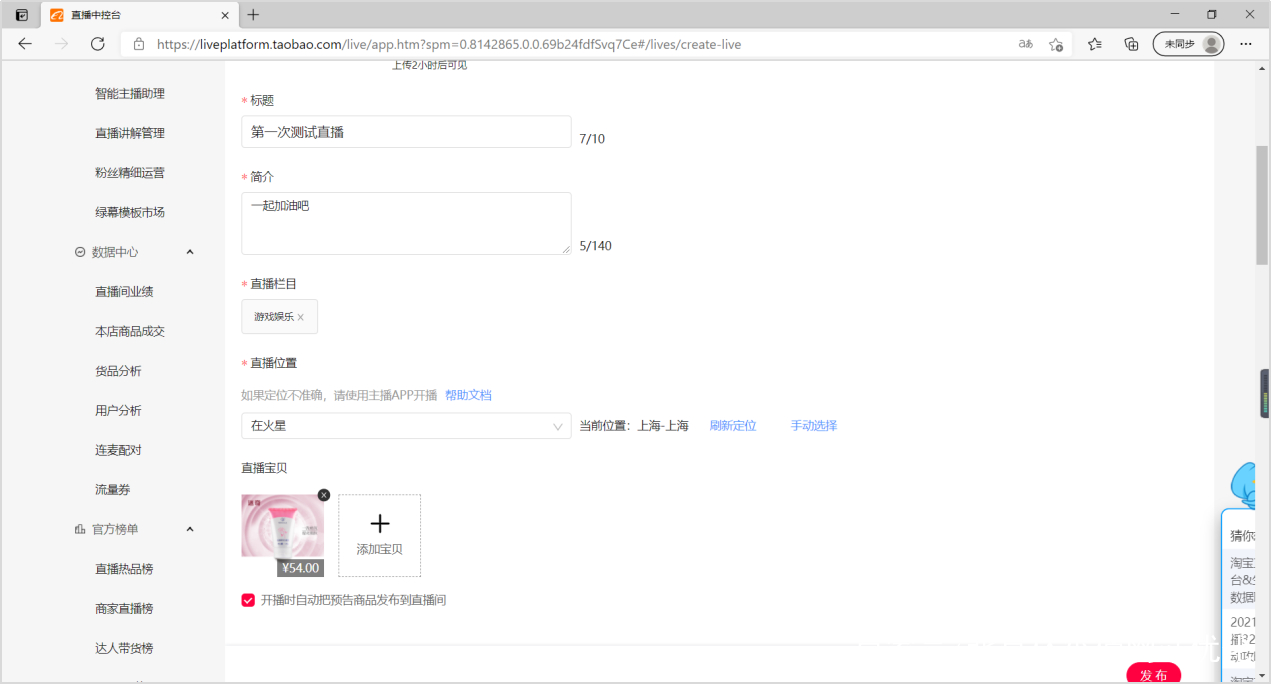The width and height of the screenshot is (1272, 684).
Task: Collapse the 数据中心 sidebar group
Action: (189, 251)
